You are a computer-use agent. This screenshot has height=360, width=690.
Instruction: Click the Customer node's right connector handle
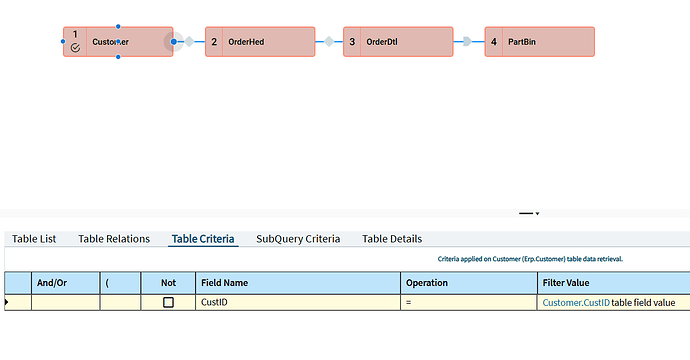pos(174,42)
